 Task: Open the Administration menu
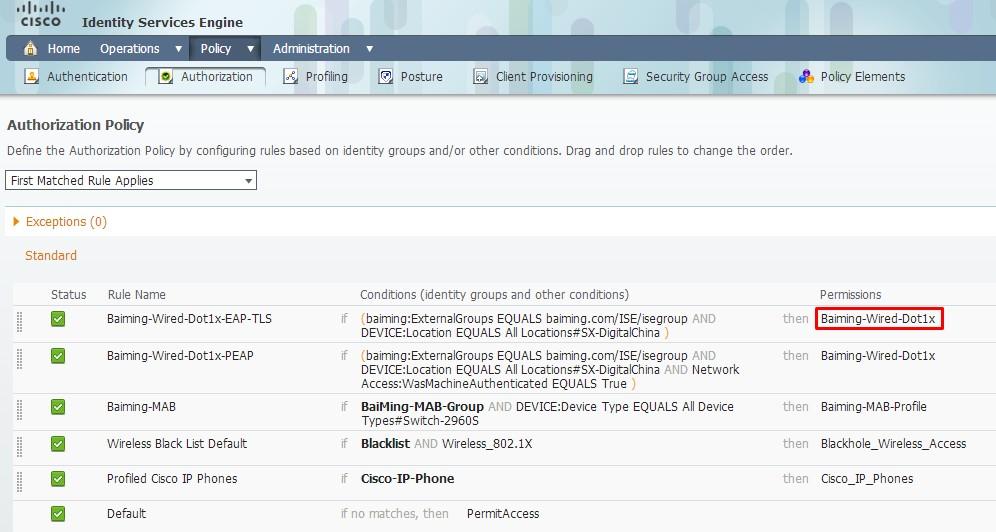coord(311,49)
